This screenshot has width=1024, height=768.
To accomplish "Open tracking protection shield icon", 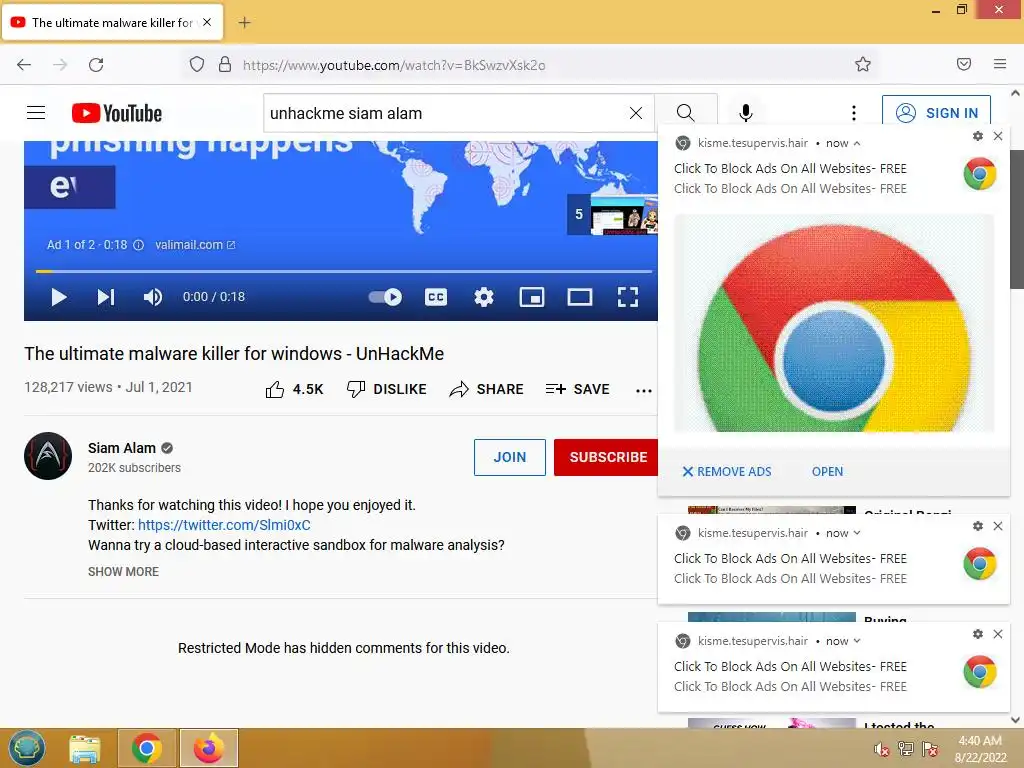I will click(197, 64).
